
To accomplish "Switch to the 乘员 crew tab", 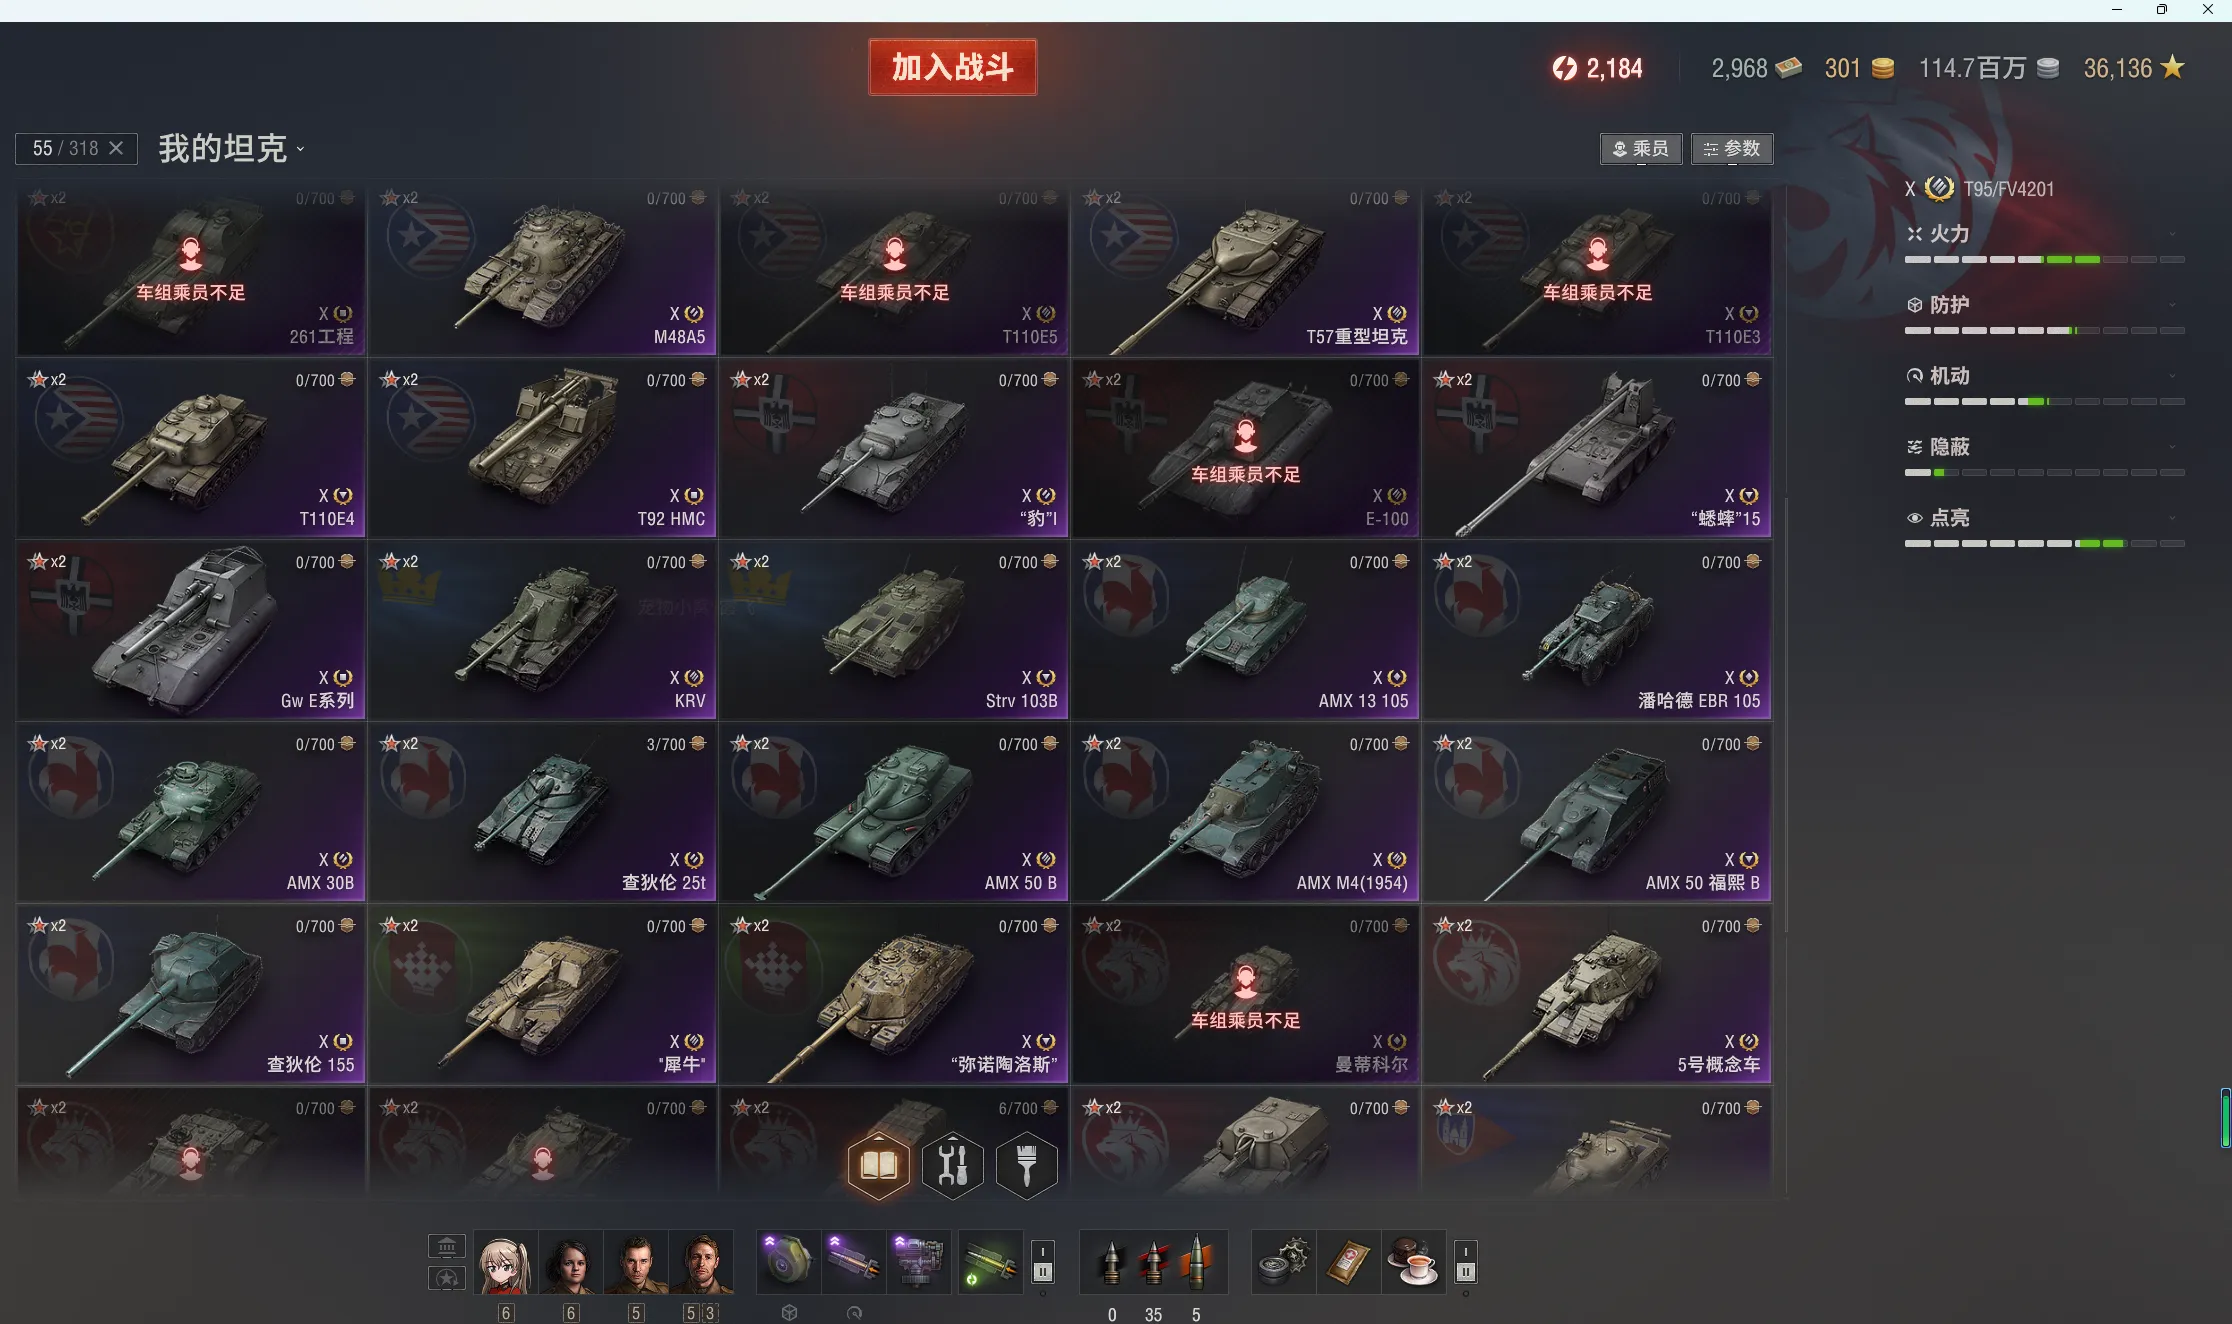I will coord(1640,149).
